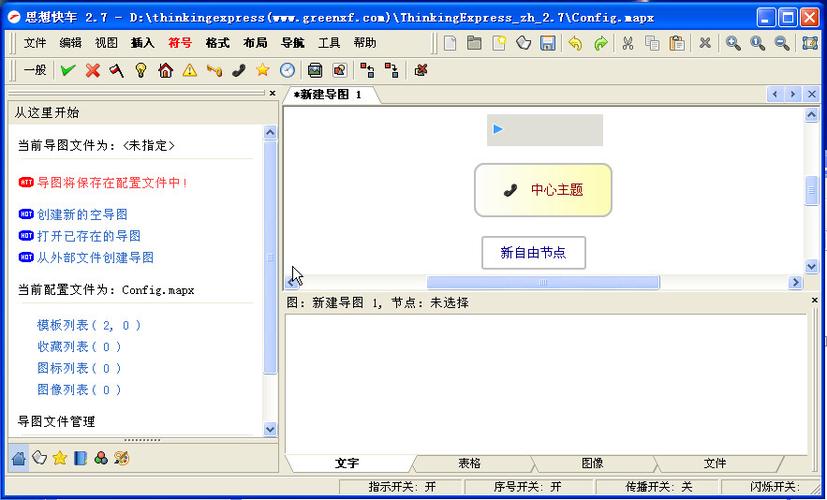This screenshot has width=827, height=500.
Task: Apply the yellow warning triangle symbol
Action: coord(190,70)
